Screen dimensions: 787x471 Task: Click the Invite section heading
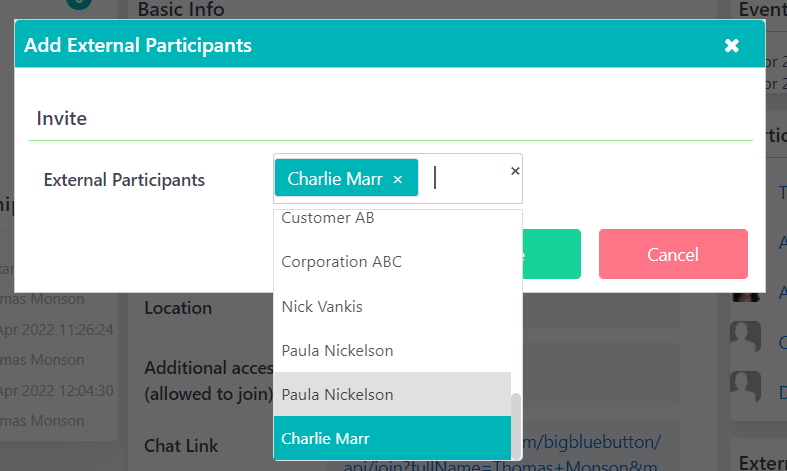pyautogui.click(x=62, y=119)
